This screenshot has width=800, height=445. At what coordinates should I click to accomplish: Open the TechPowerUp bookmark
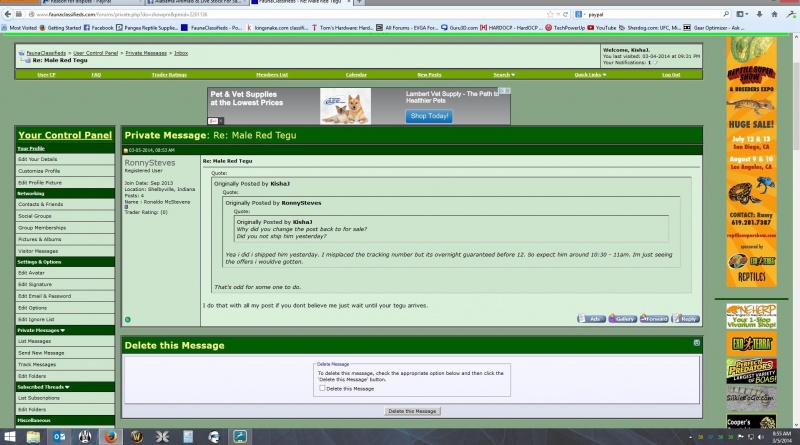565,28
